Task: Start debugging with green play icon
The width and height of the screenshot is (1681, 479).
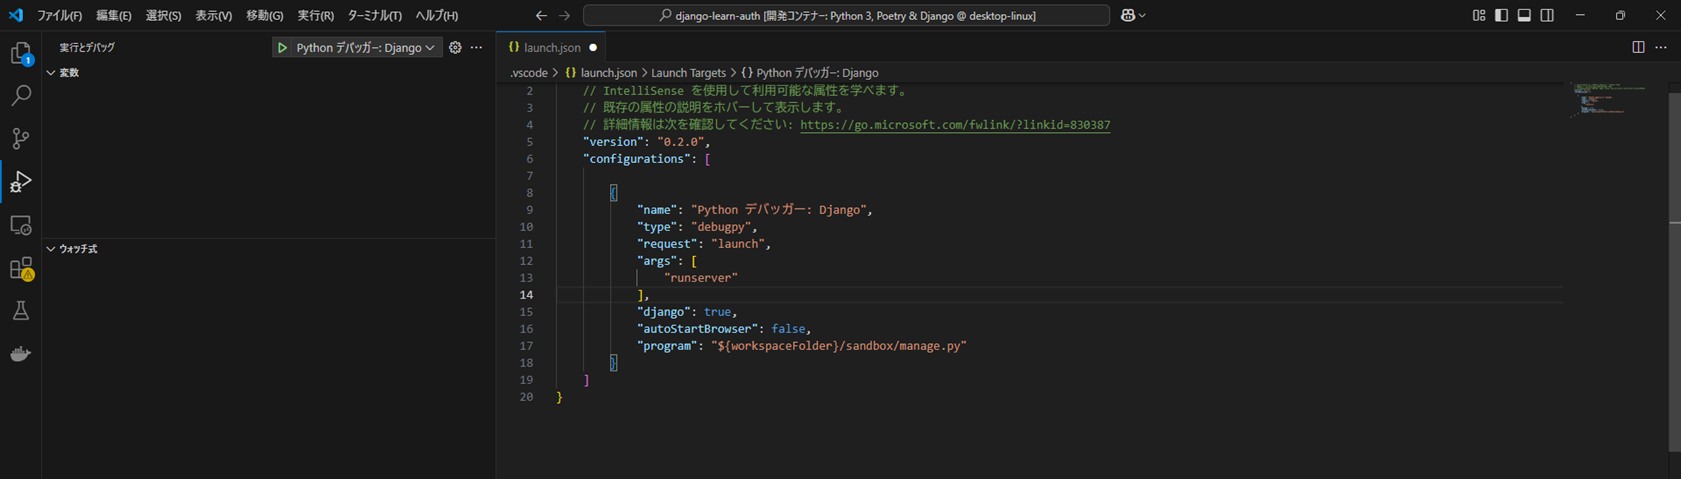Action: coord(283,47)
